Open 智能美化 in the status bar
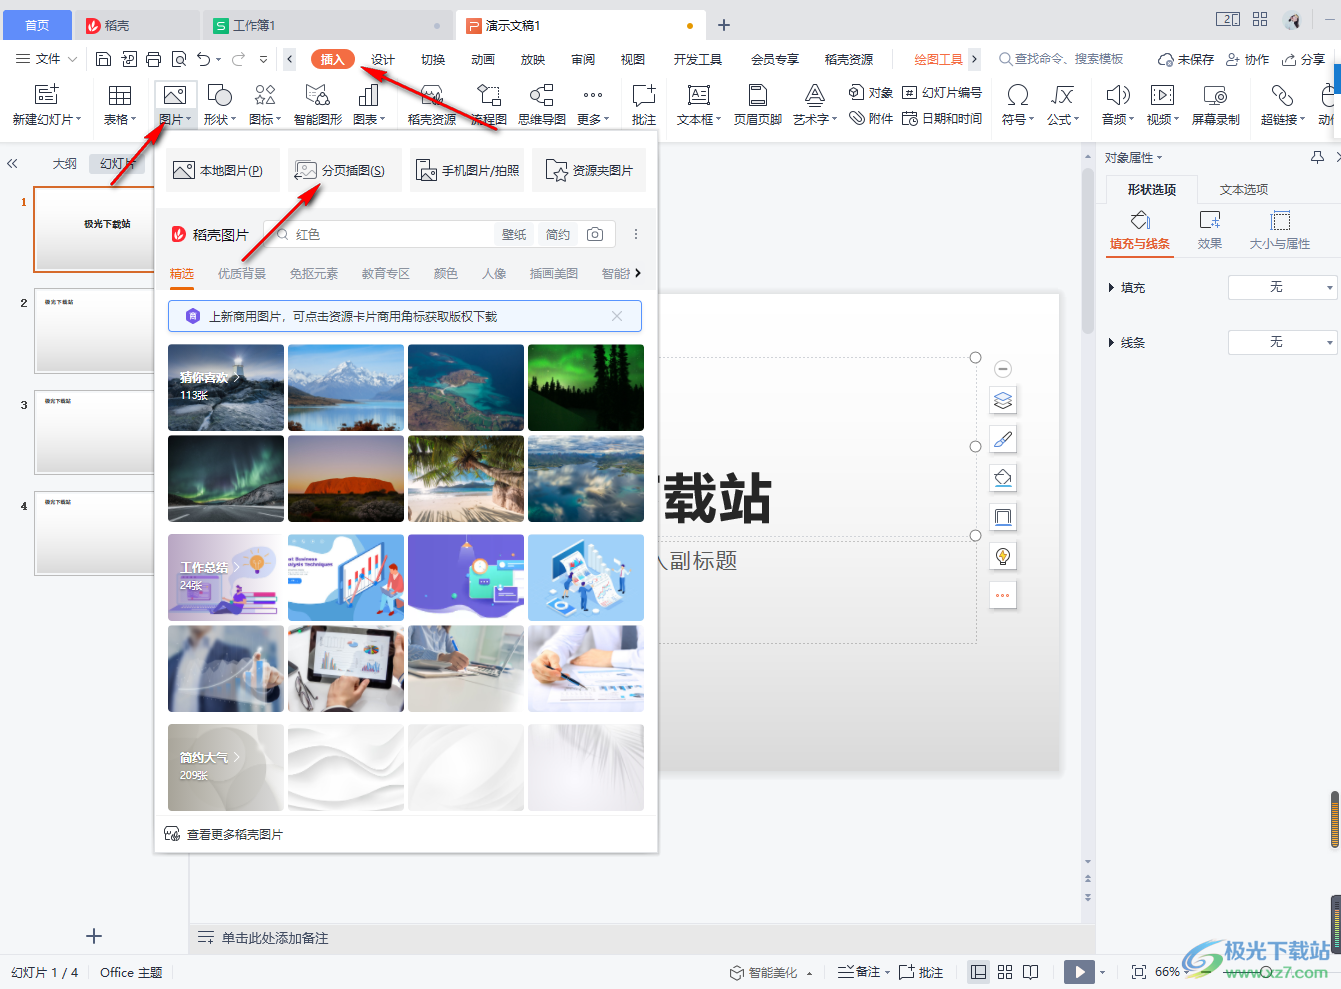The height and width of the screenshot is (989, 1341). (x=770, y=972)
